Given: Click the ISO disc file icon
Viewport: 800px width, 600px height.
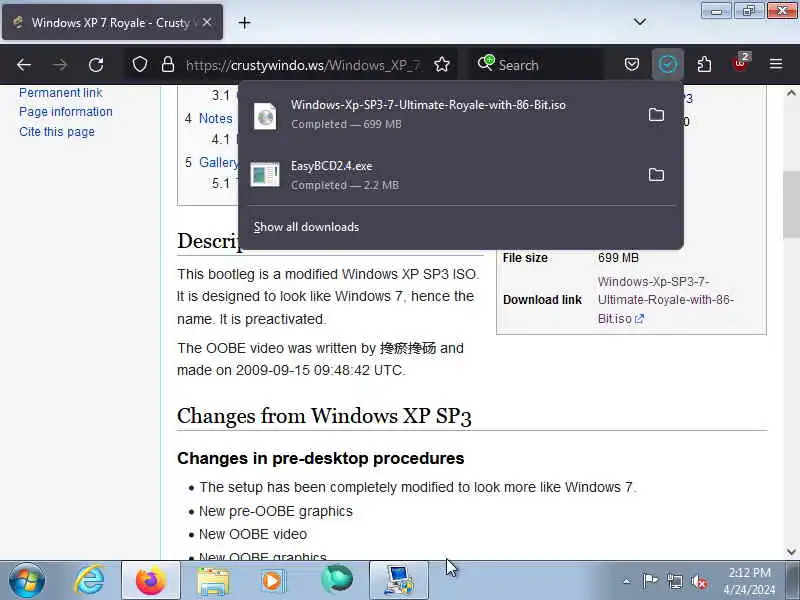Looking at the screenshot, I should coord(265,116).
